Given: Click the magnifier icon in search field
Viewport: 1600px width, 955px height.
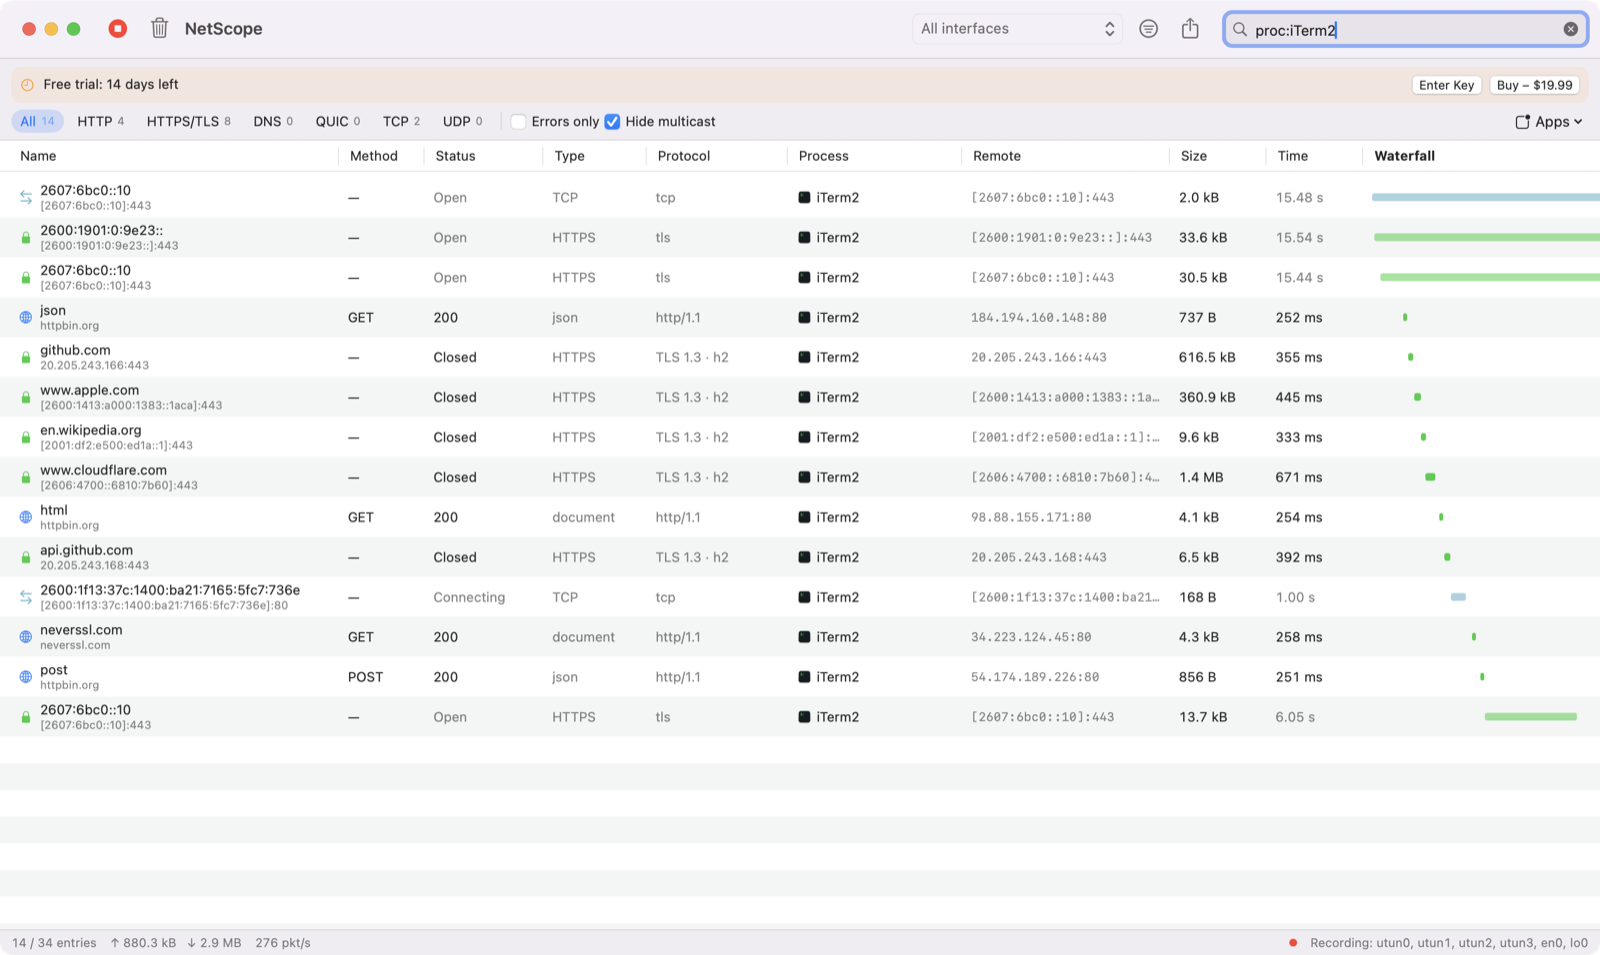Looking at the screenshot, I should coord(1240,30).
